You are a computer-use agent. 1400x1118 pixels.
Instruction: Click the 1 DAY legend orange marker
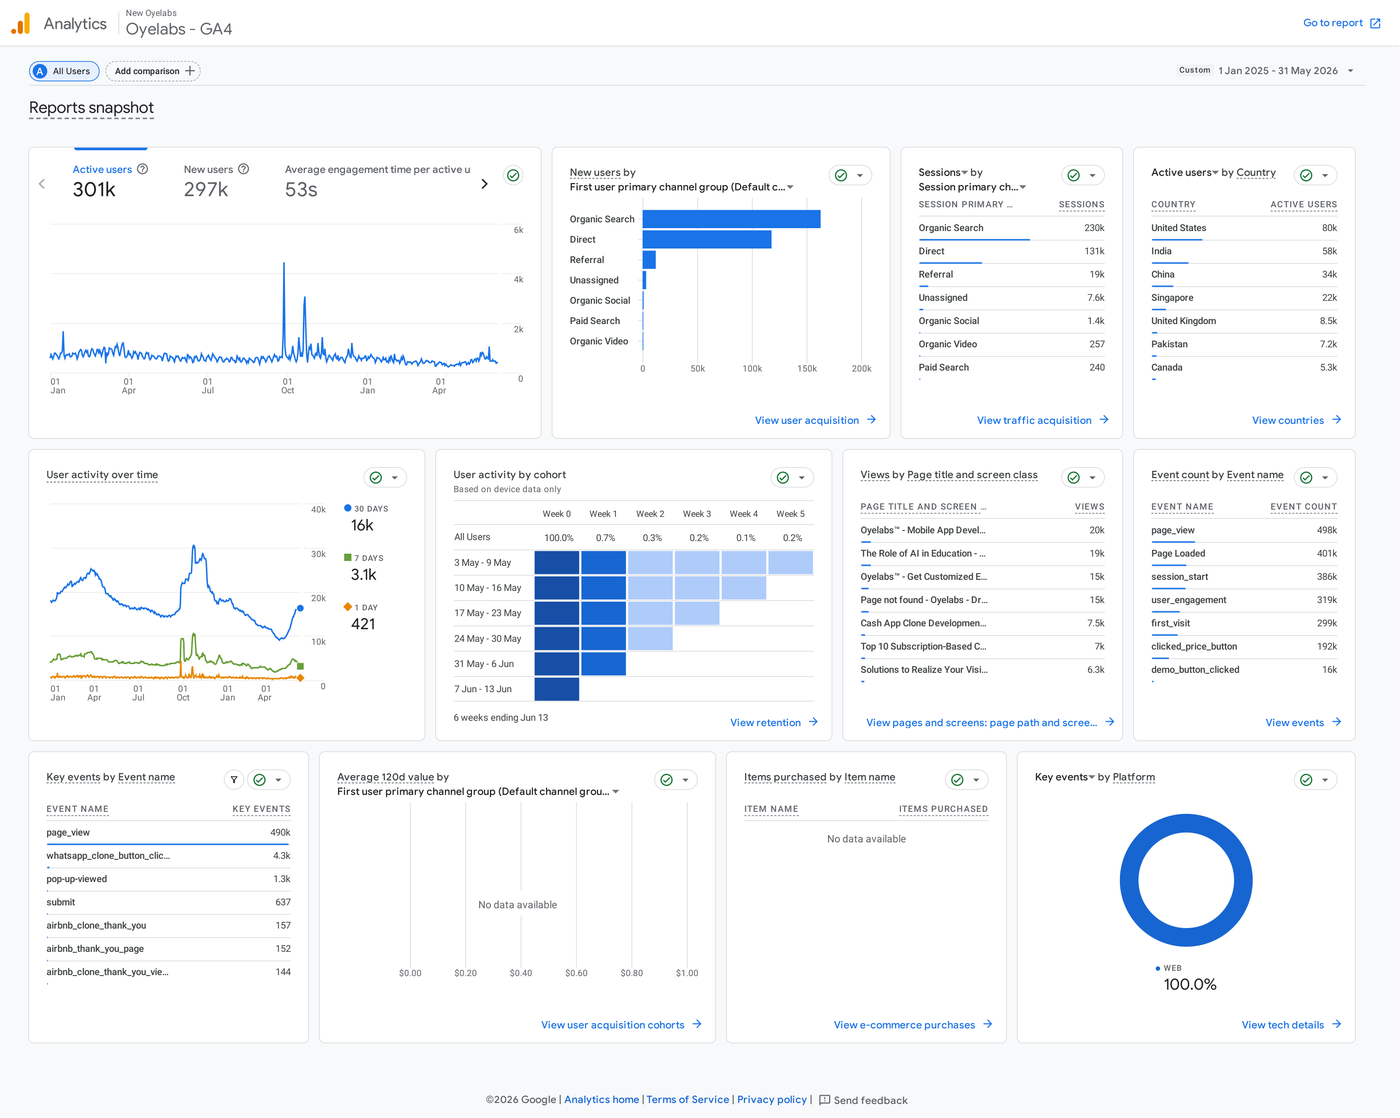[x=347, y=607]
